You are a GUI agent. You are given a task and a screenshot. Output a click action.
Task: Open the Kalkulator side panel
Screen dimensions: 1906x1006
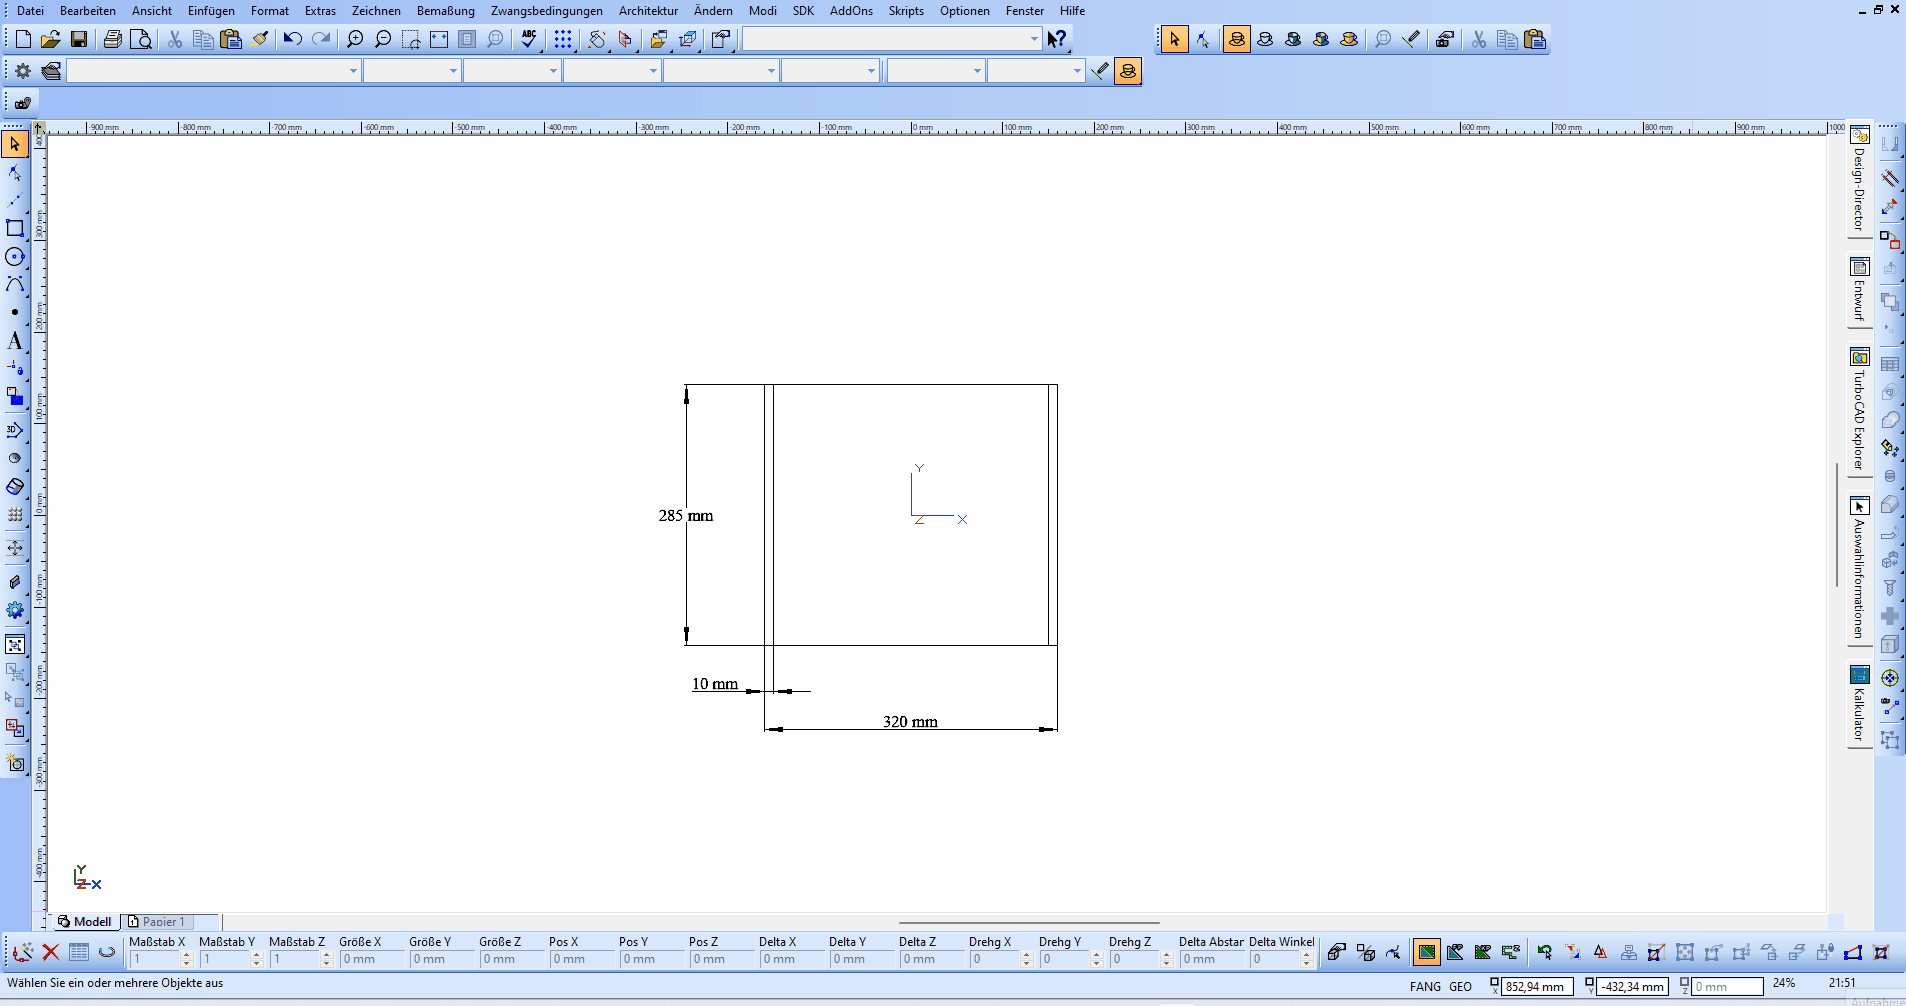[1859, 705]
